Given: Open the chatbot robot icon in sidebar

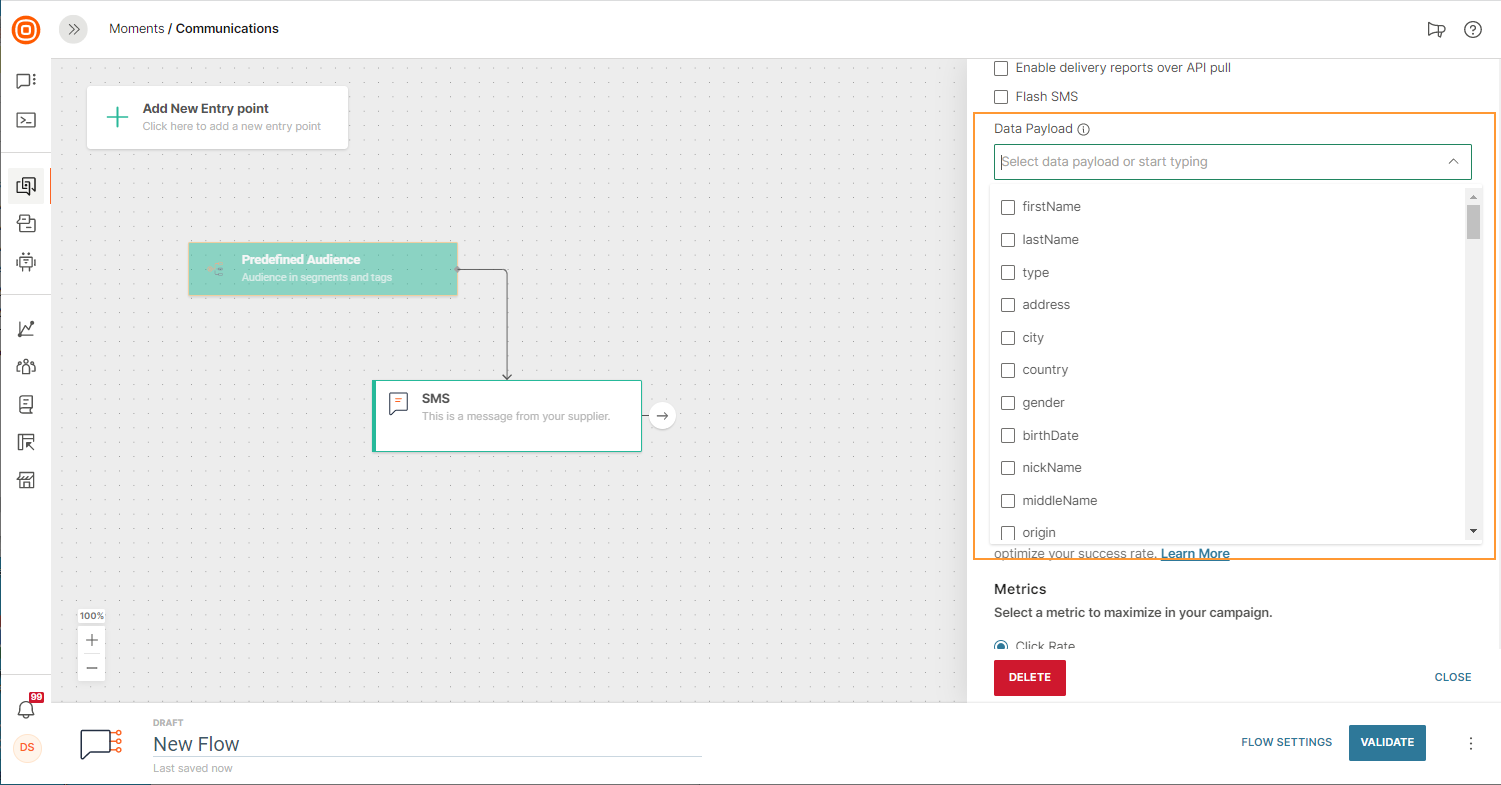Looking at the screenshot, I should tap(27, 262).
